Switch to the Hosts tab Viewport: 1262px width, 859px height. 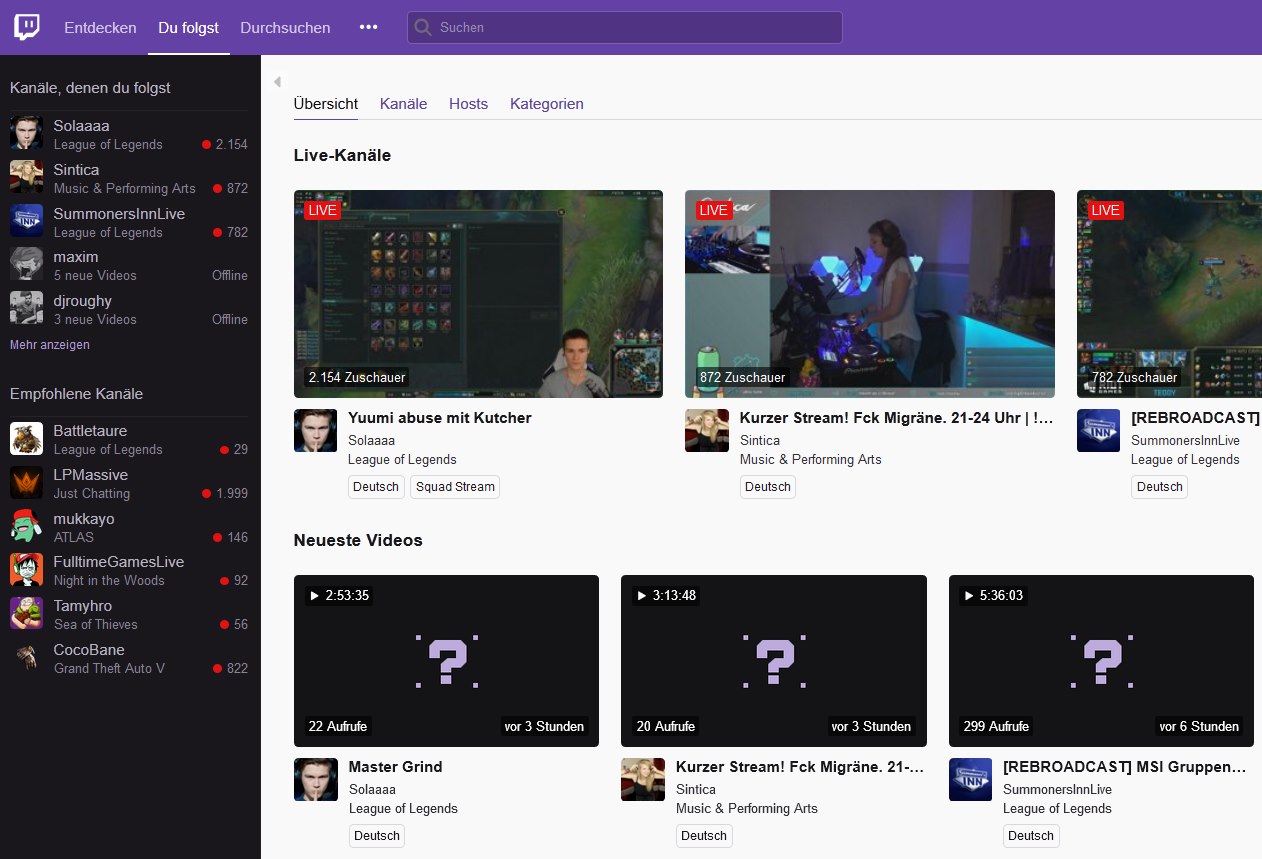point(468,104)
